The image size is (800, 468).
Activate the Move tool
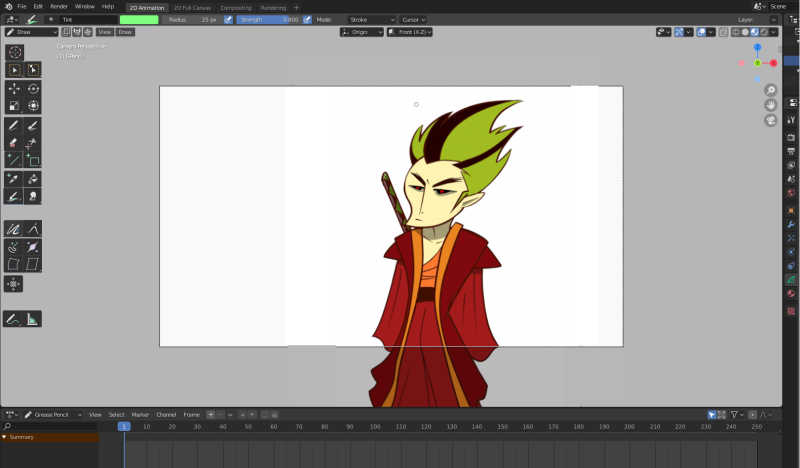click(x=14, y=89)
